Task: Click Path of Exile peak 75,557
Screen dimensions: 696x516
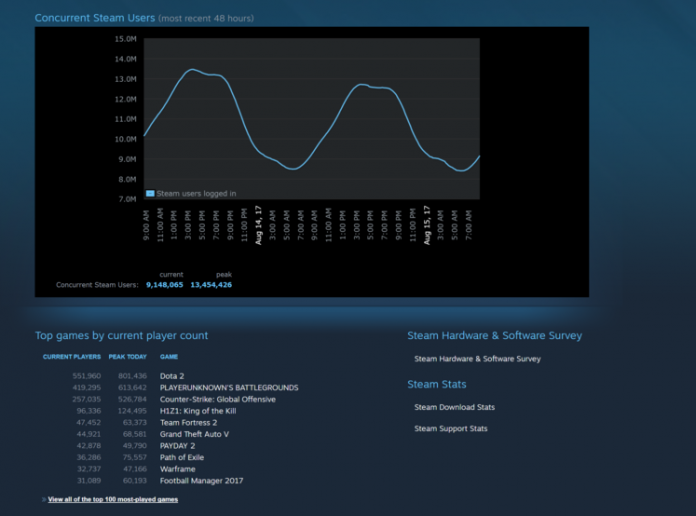Action: pos(134,457)
